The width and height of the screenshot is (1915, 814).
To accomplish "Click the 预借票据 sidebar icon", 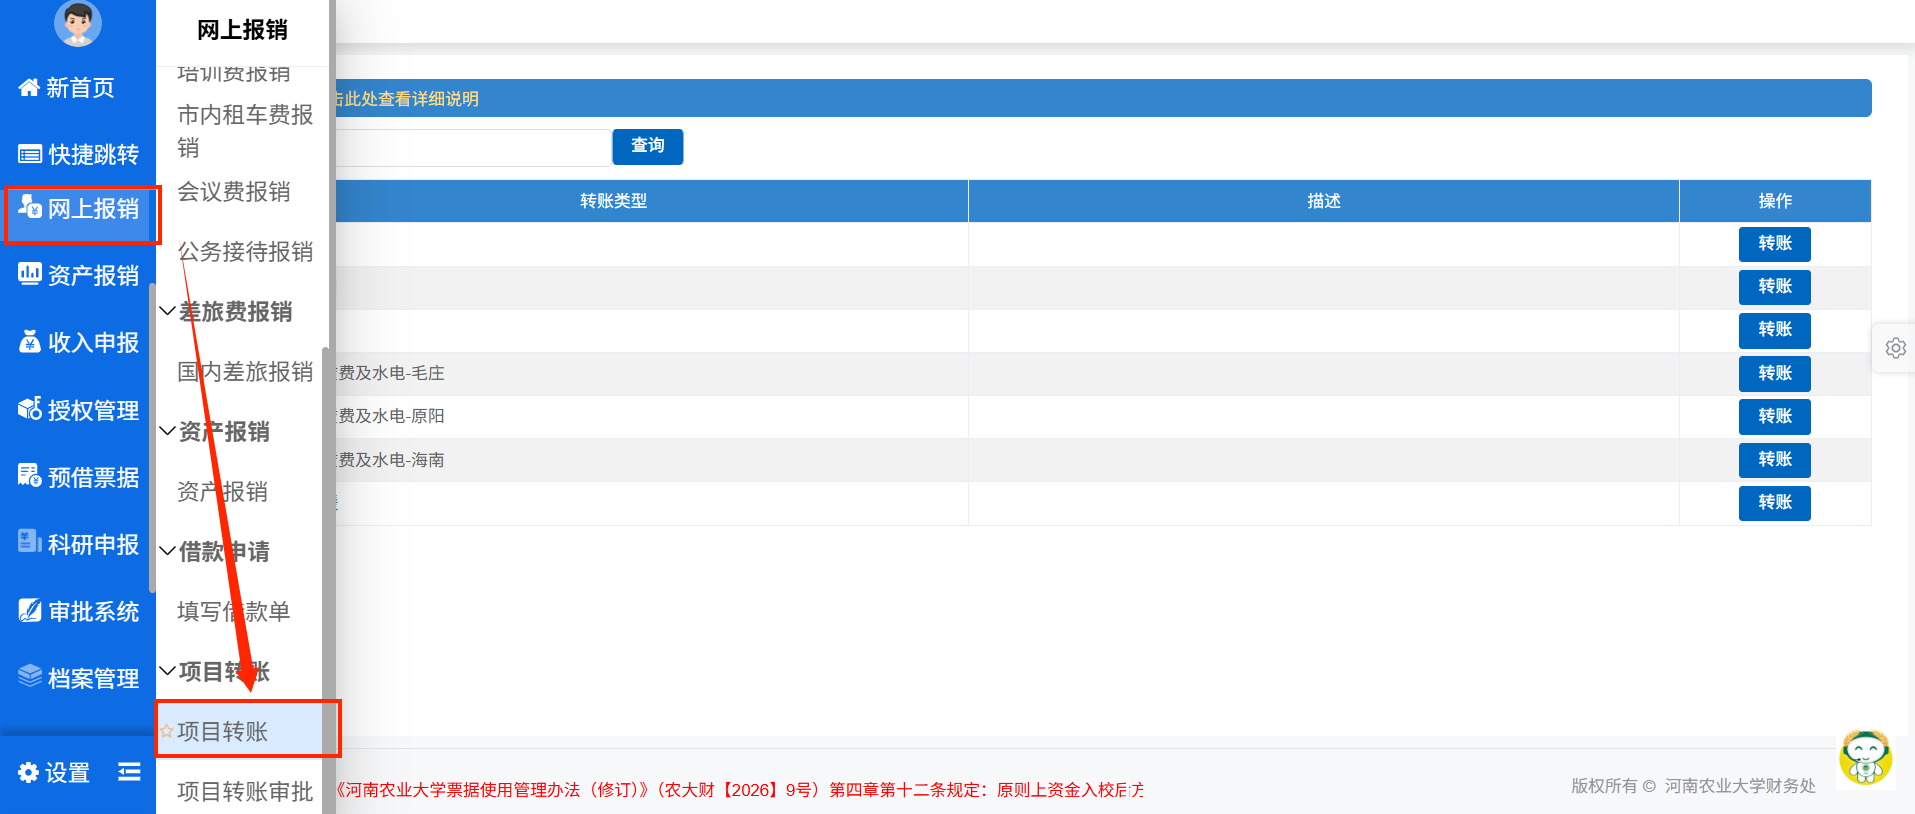I will [x=30, y=476].
